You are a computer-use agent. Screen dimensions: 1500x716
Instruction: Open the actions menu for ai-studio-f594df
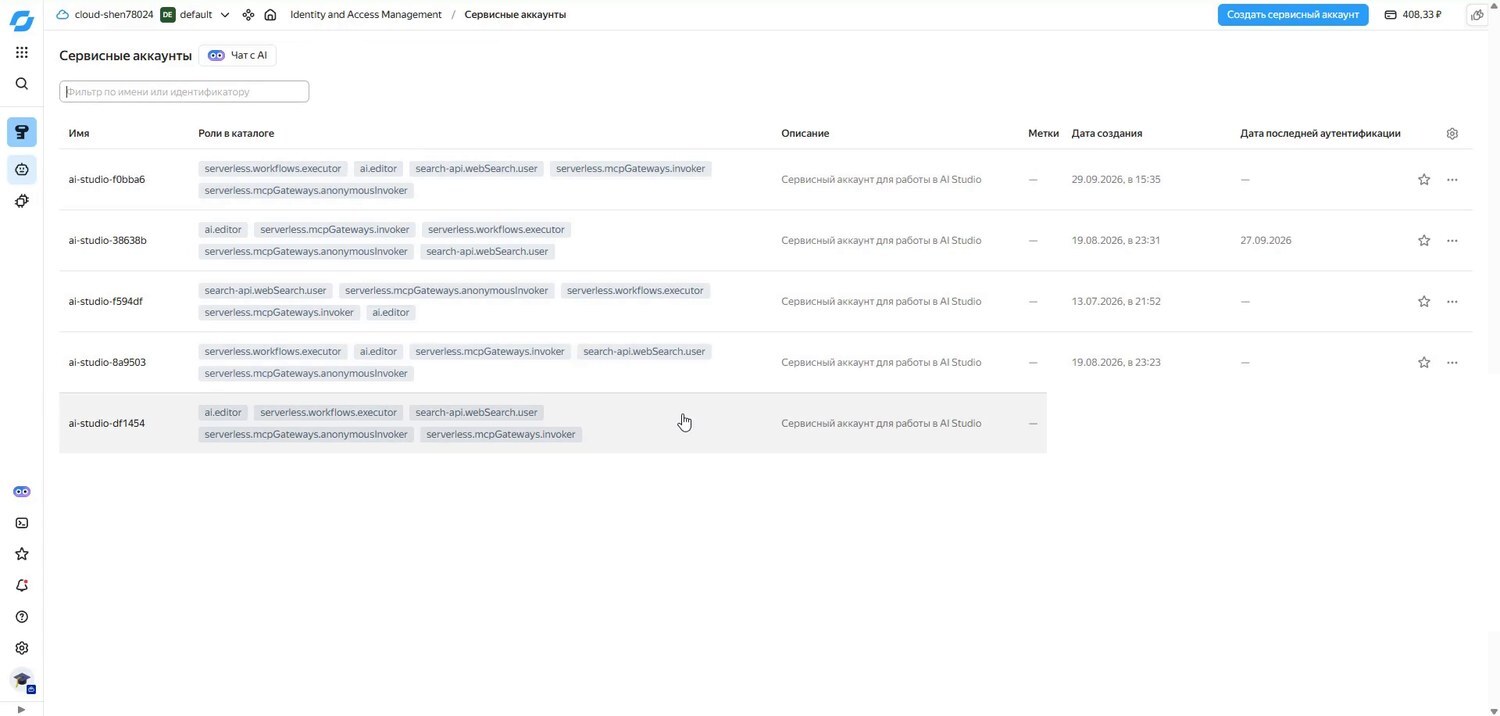[x=1452, y=302]
